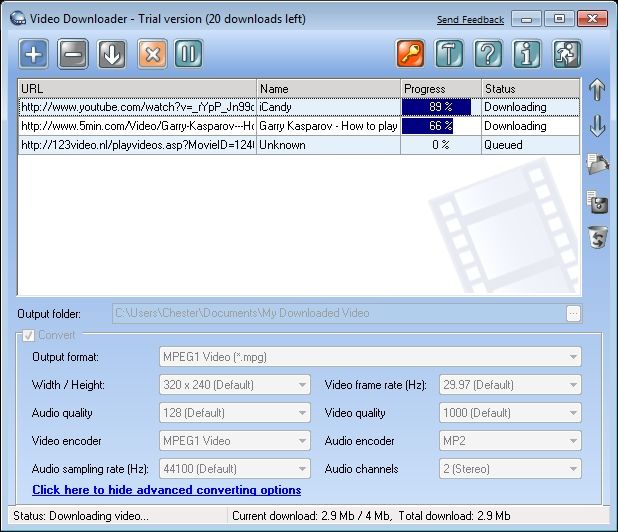Image resolution: width=618 pixels, height=532 pixels.
Task: Browse output folder with the ellipsis button
Action: [x=573, y=314]
